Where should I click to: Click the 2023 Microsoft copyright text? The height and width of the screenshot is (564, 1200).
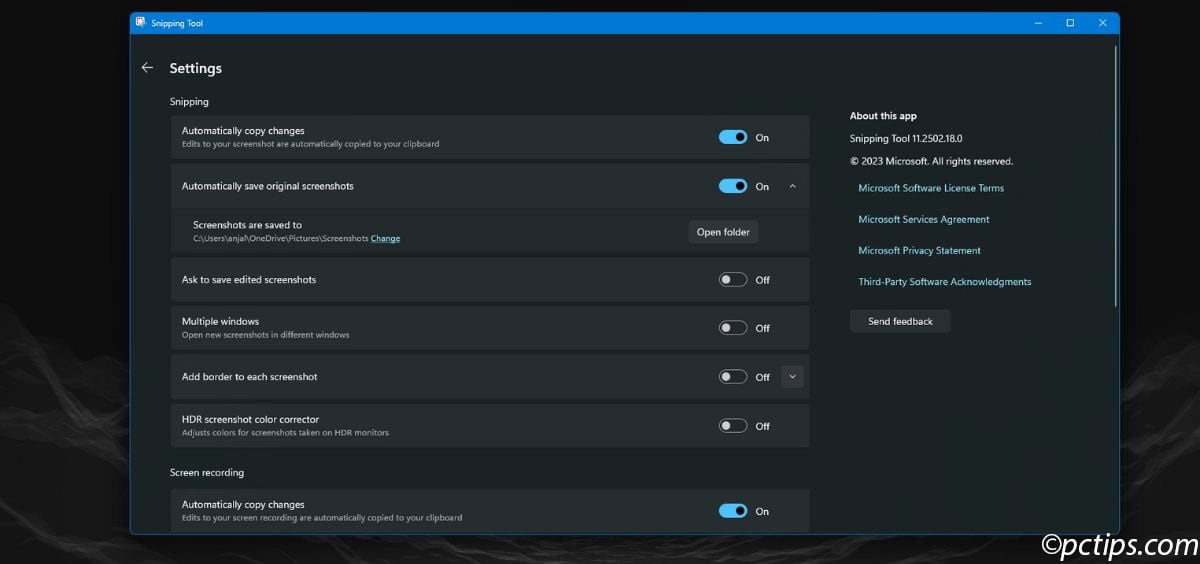pyautogui.click(x=931, y=161)
